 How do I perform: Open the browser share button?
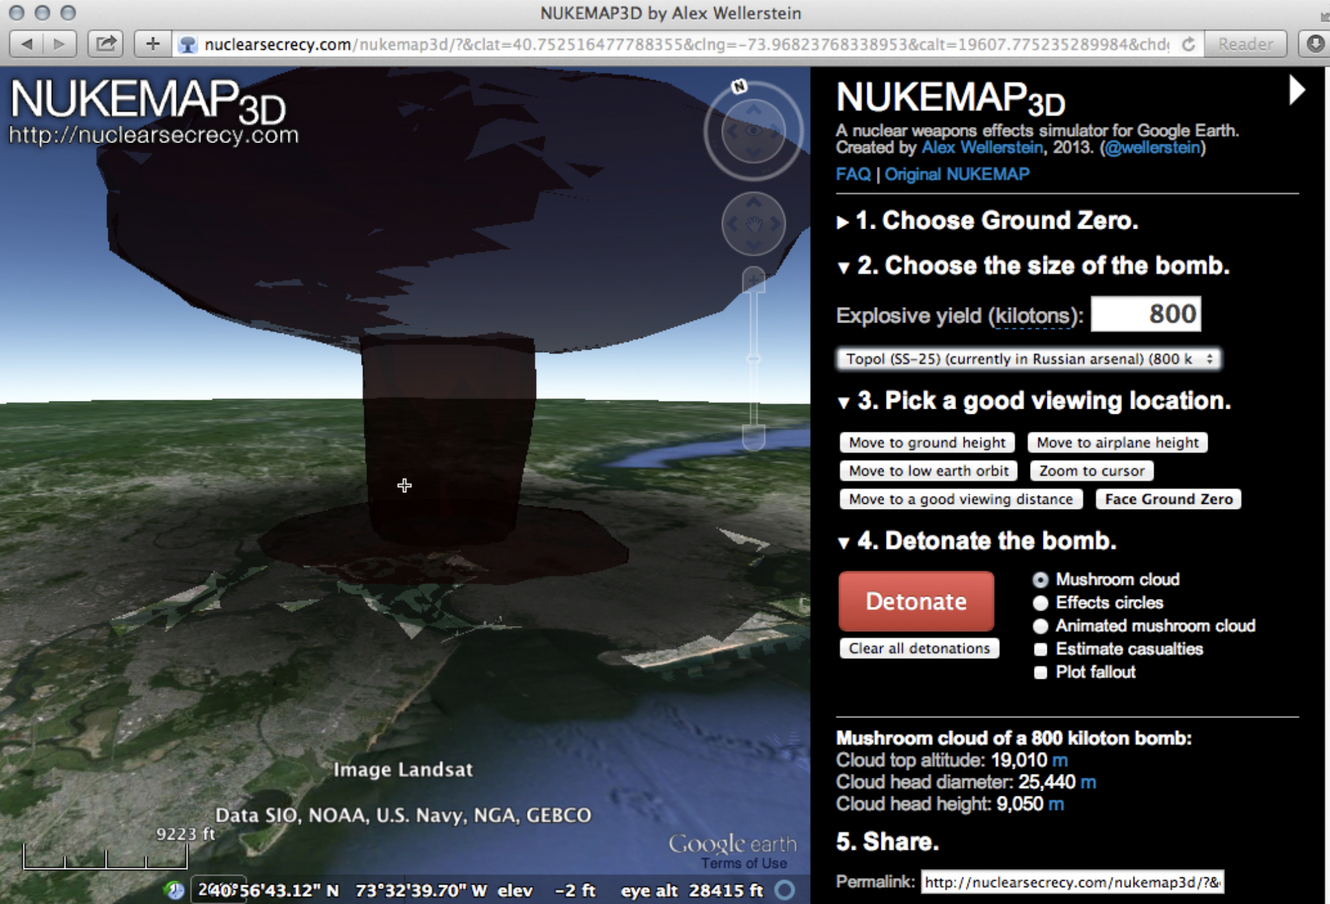coord(106,44)
